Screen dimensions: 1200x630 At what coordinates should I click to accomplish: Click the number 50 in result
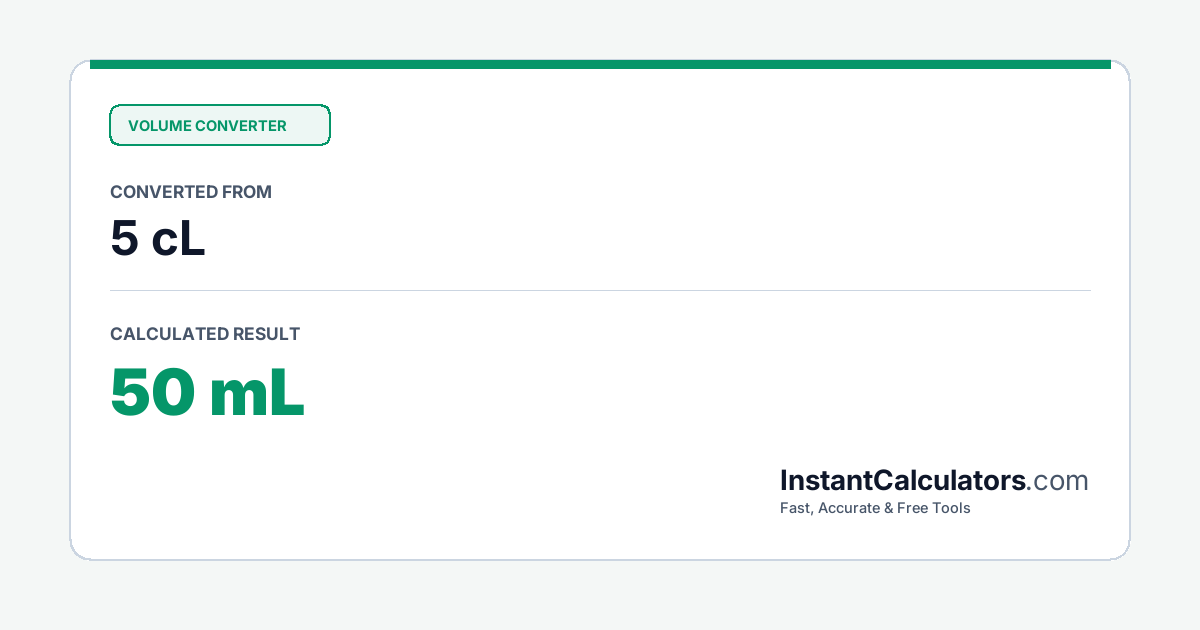(x=152, y=393)
